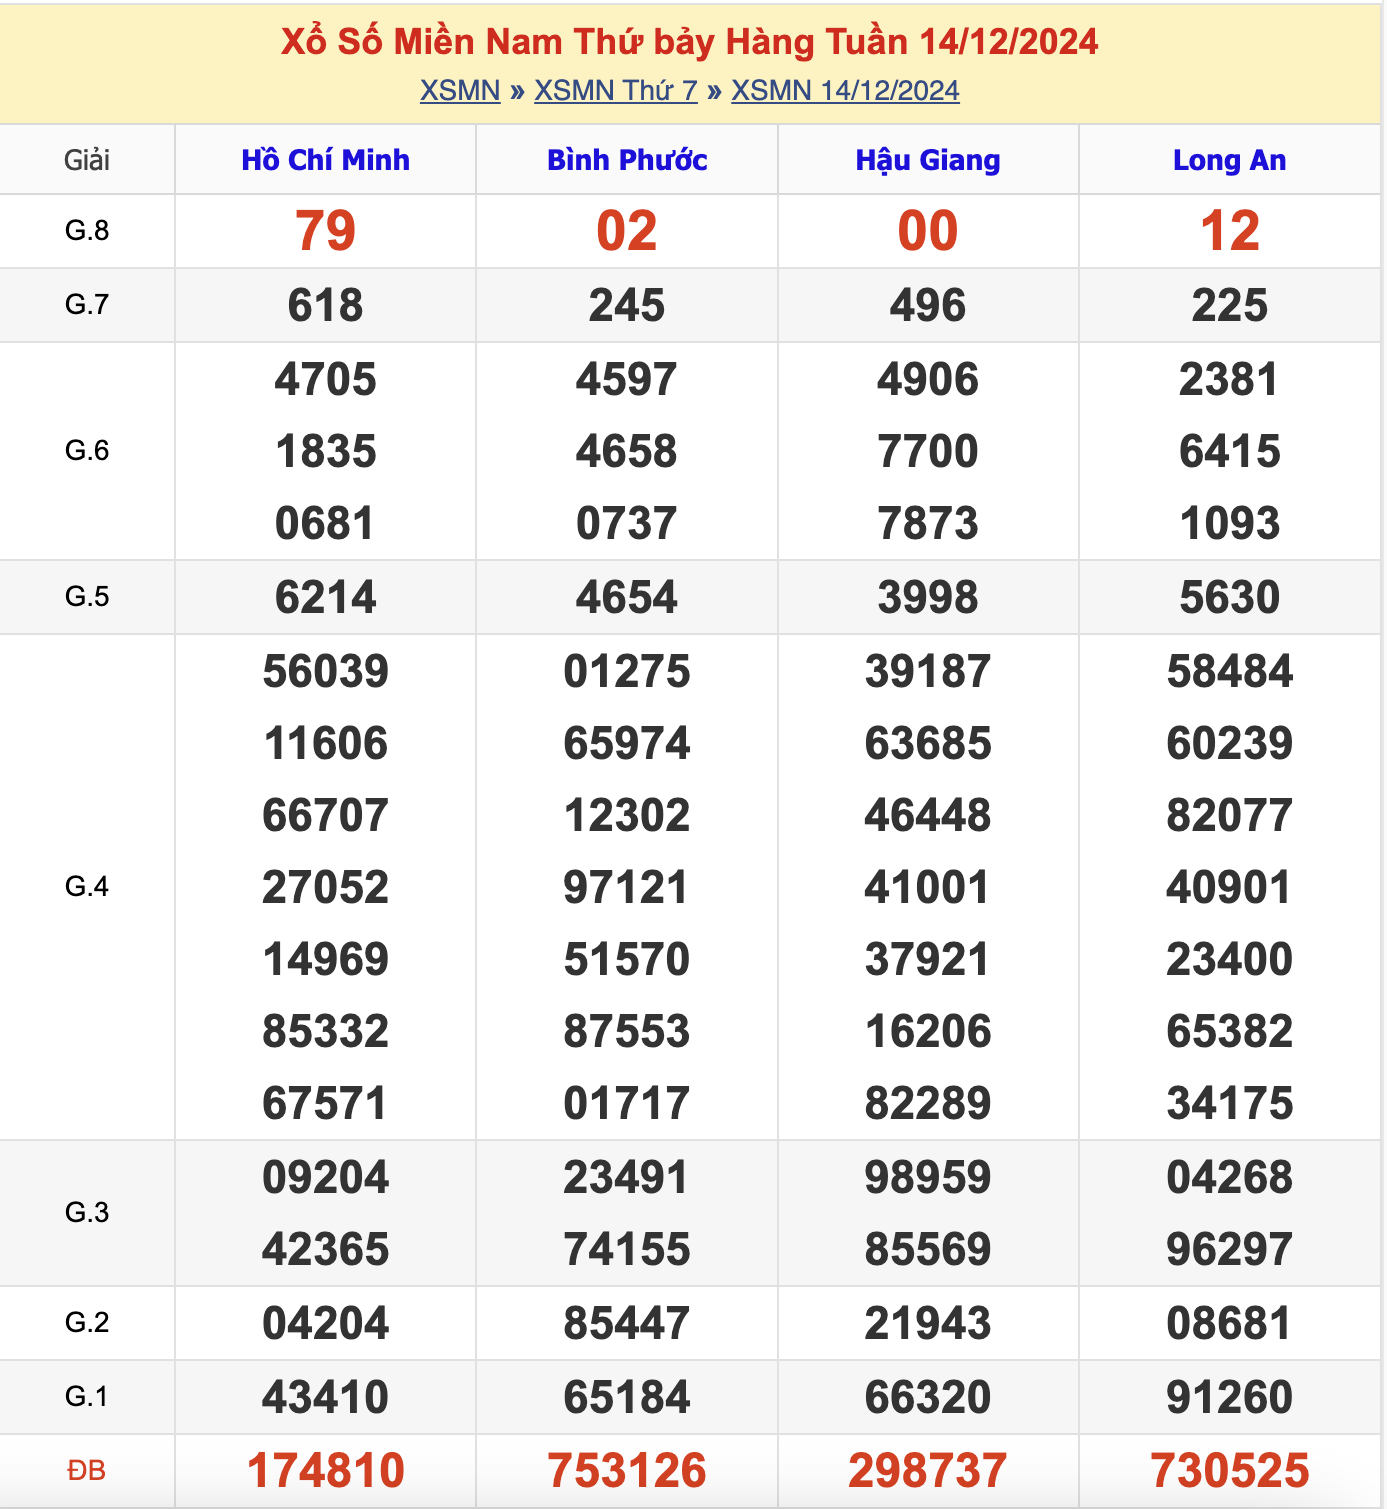
Task: Select G.4 number 01717
Action: 627,1103
